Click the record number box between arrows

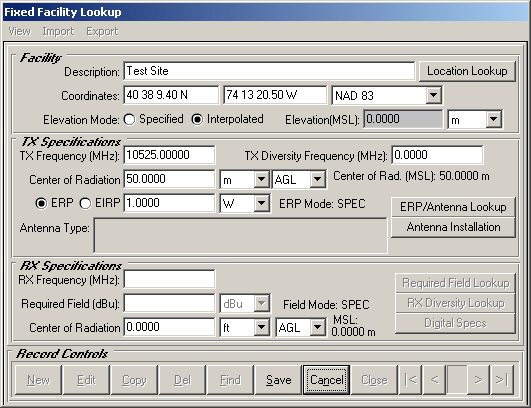pos(456,380)
